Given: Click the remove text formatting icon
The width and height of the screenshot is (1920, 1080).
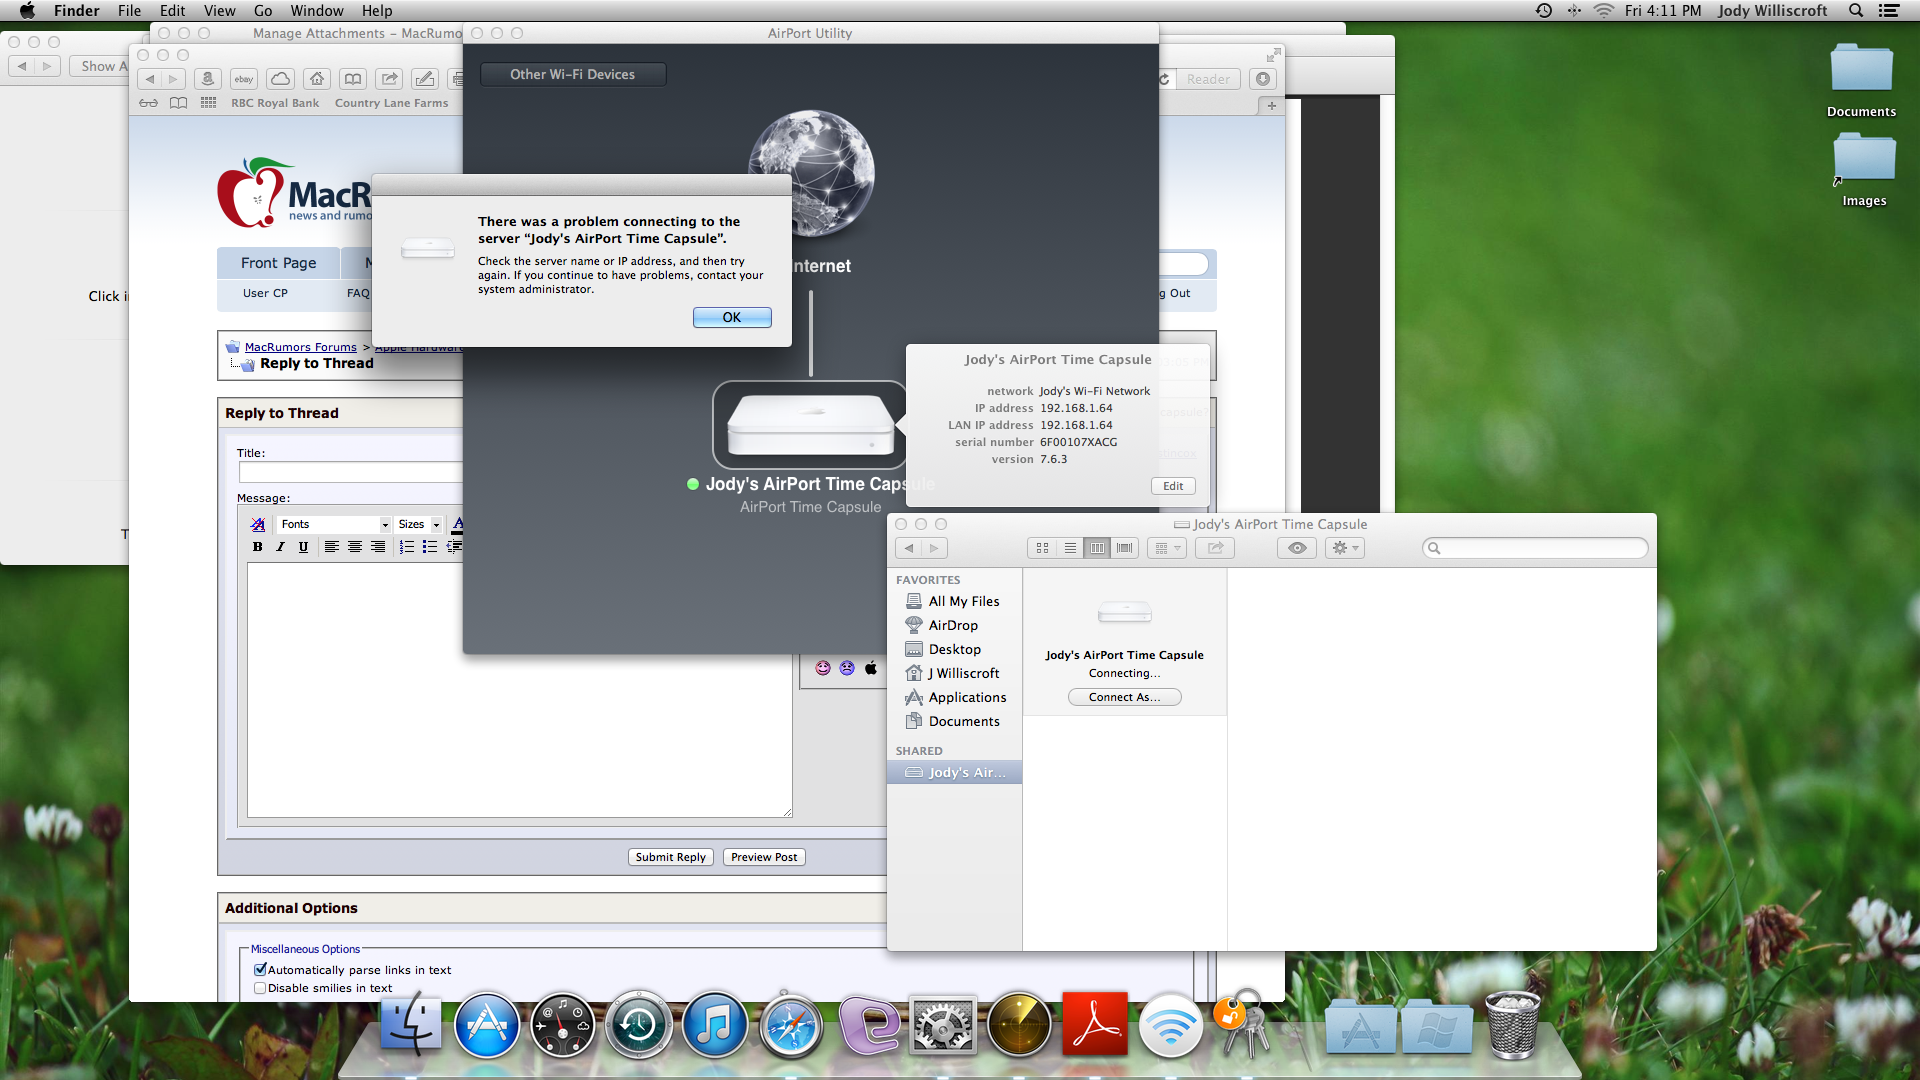Looking at the screenshot, I should pyautogui.click(x=257, y=524).
